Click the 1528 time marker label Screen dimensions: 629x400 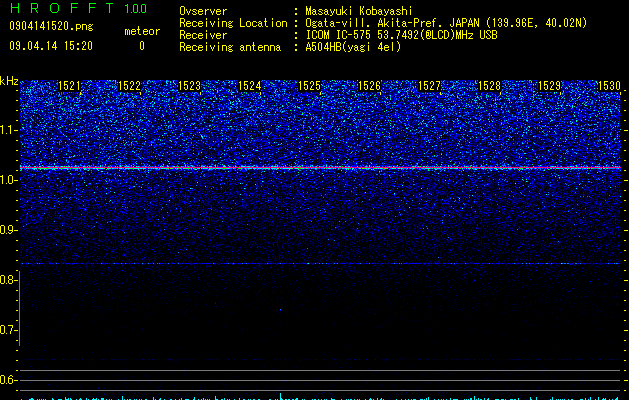490,86
